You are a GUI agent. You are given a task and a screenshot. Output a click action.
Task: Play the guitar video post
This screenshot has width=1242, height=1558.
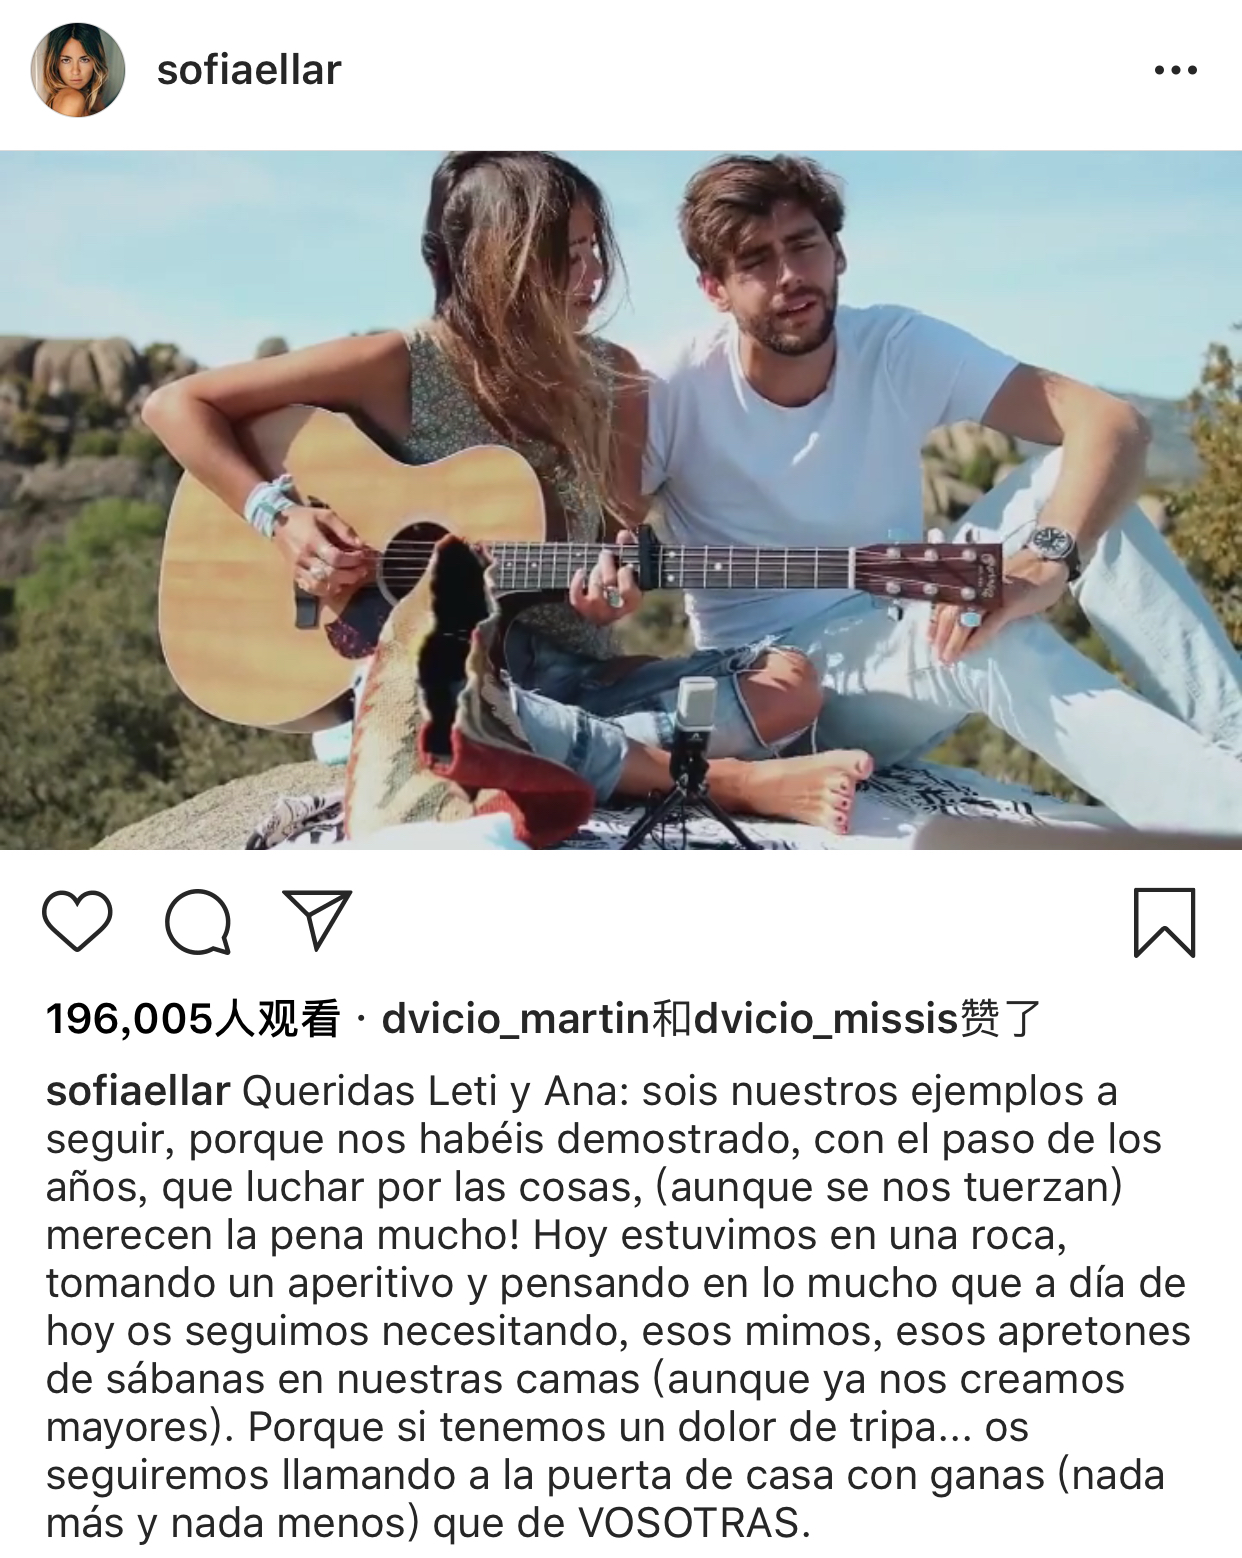pos(621,500)
